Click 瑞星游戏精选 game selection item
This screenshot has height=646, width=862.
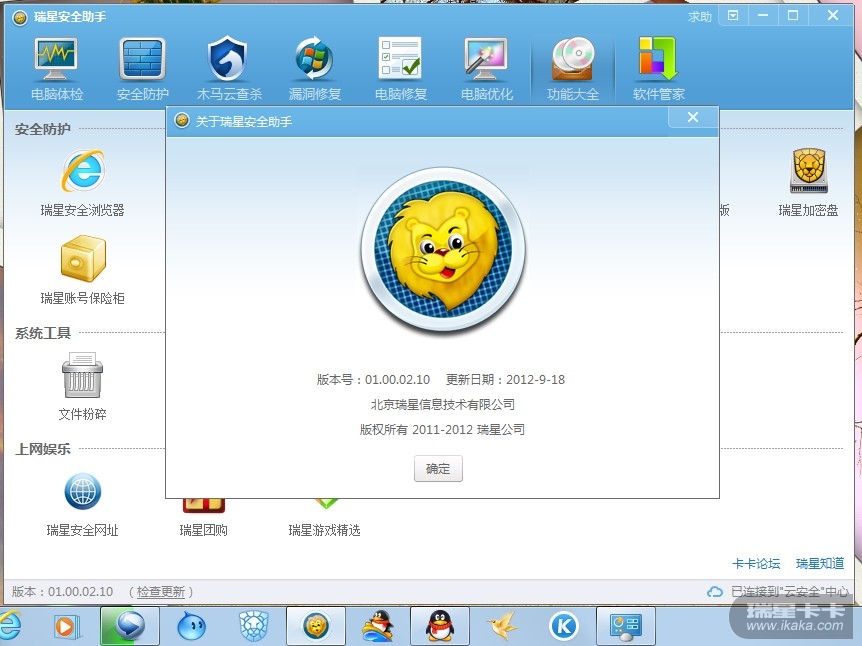point(324,519)
